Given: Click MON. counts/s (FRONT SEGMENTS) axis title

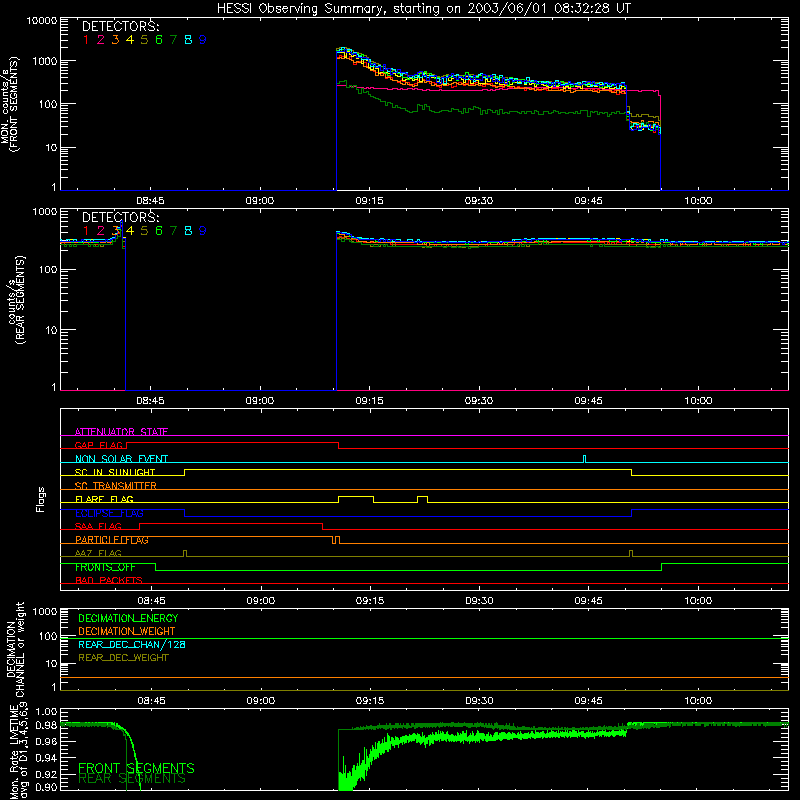Looking at the screenshot, I should (x=9, y=104).
